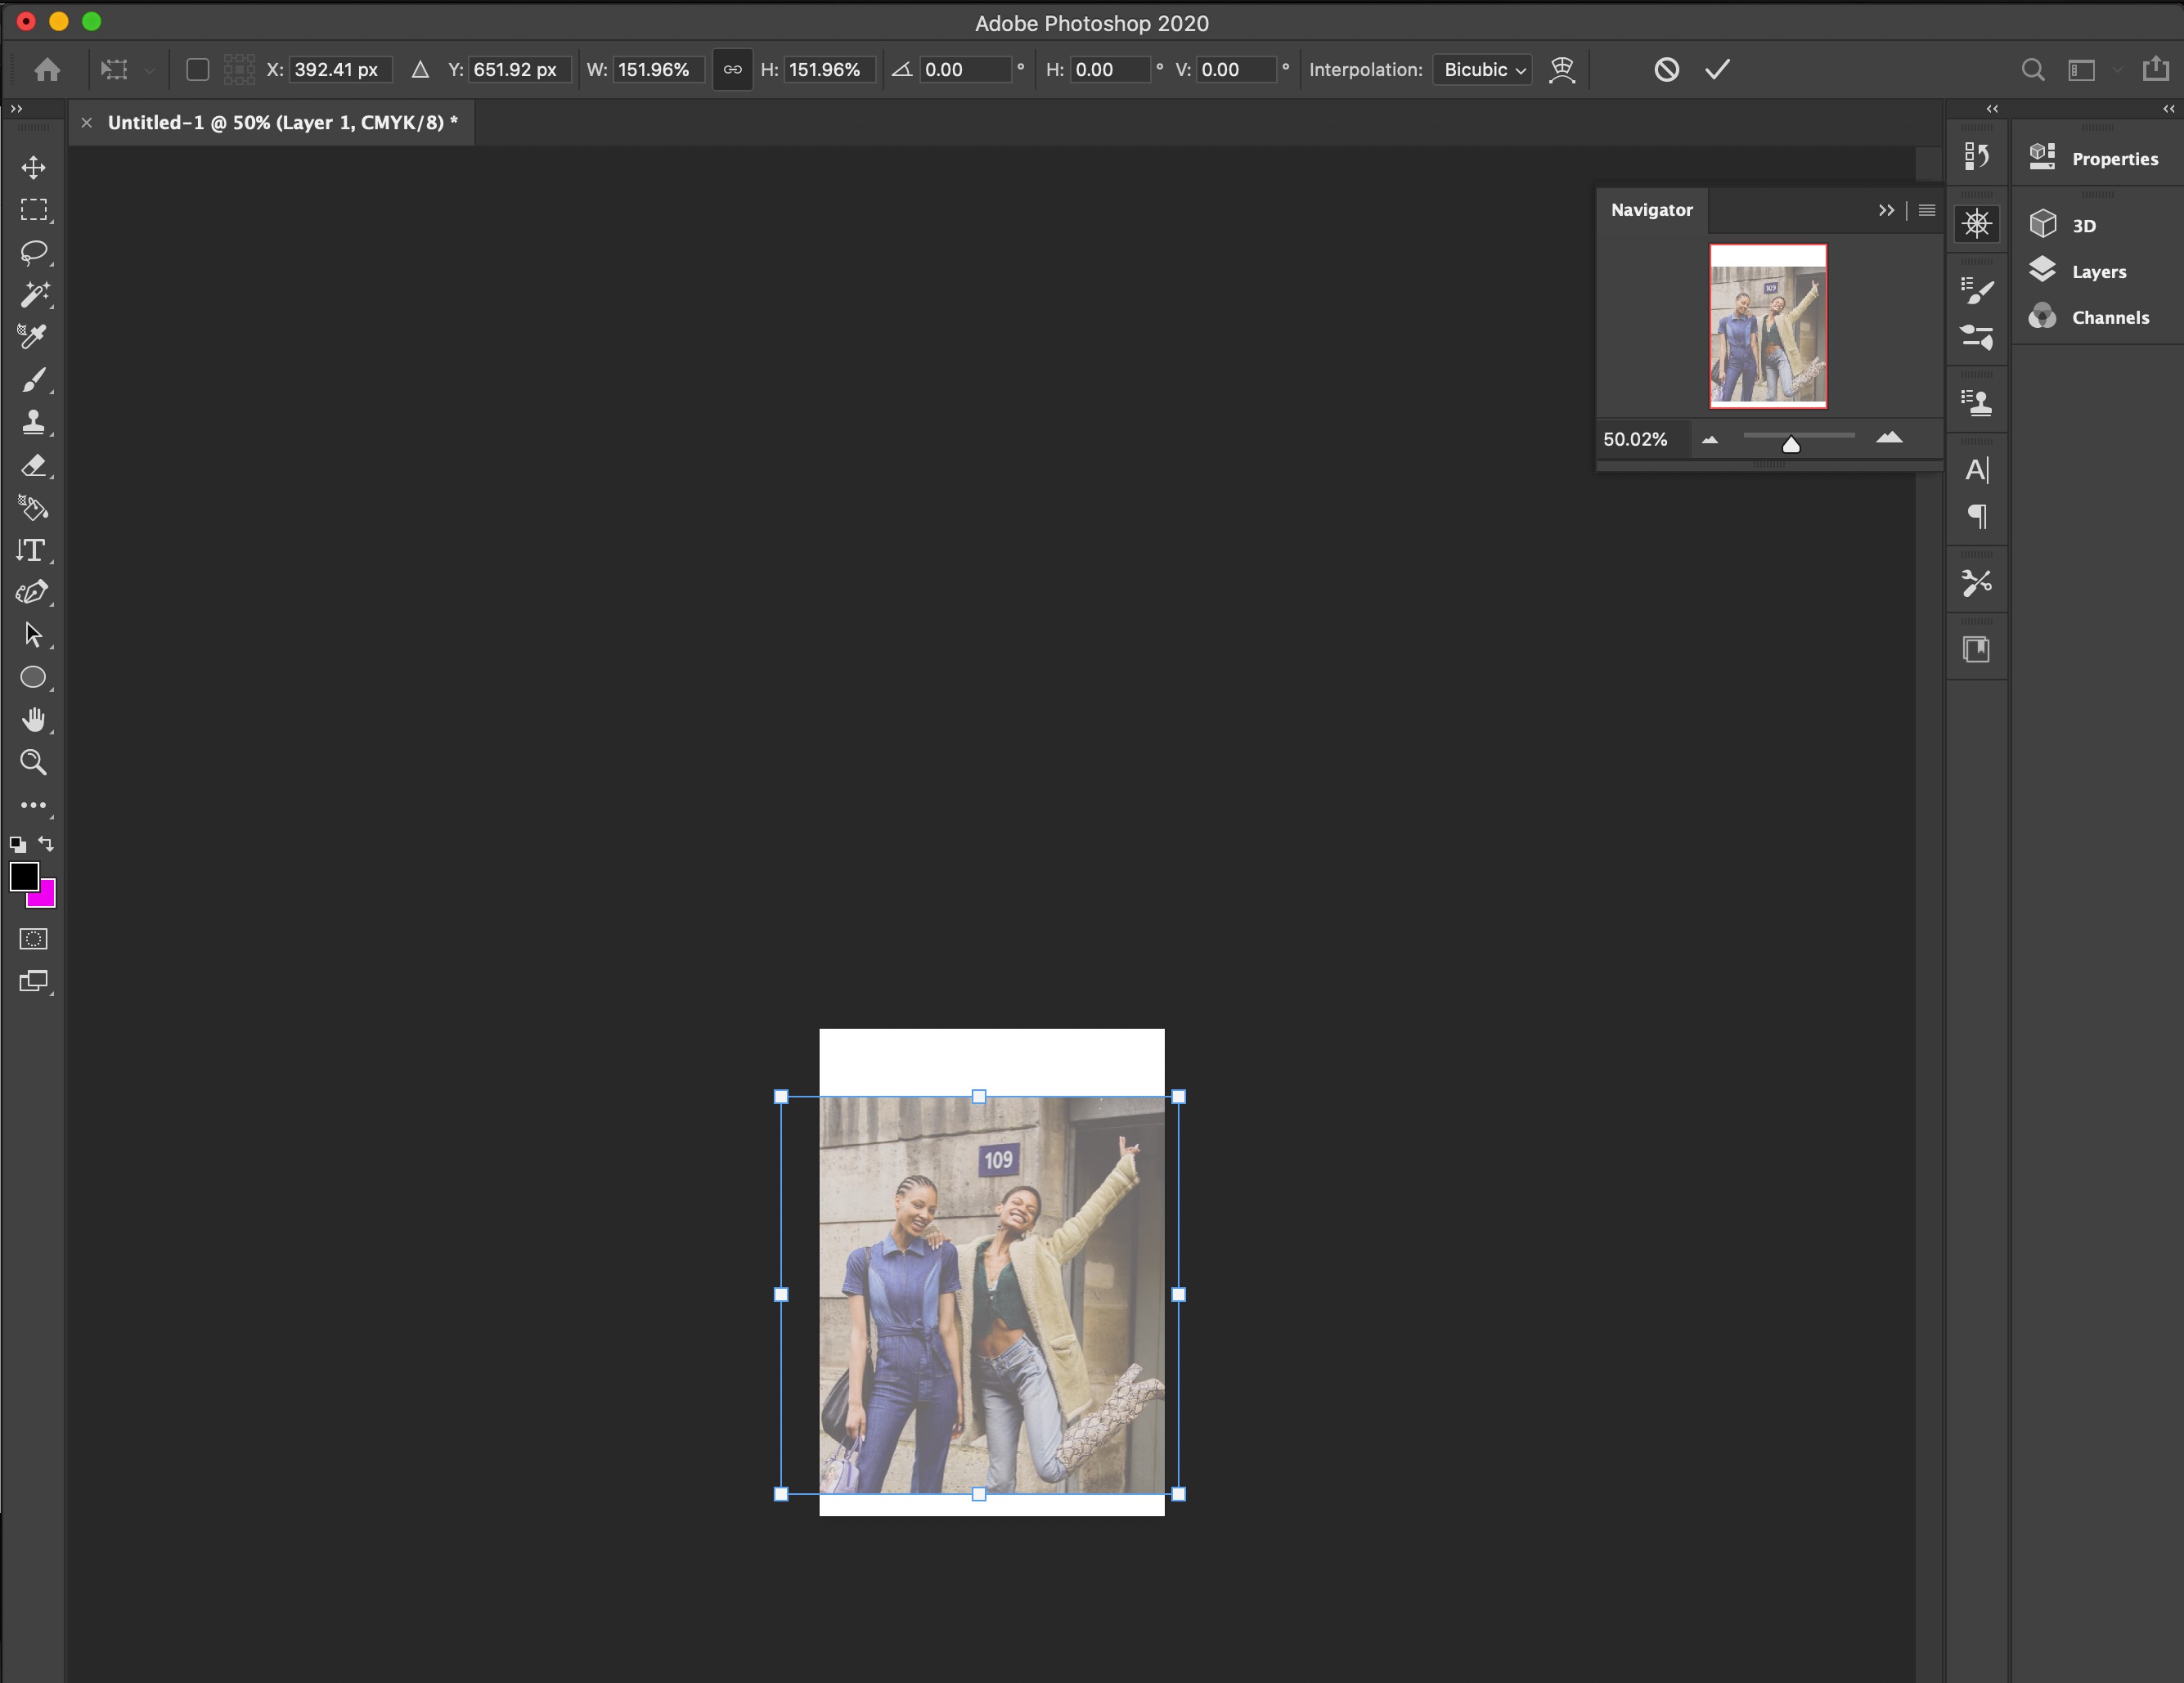The image size is (2184, 1683).
Task: Select the Eraser tool
Action: click(x=35, y=467)
